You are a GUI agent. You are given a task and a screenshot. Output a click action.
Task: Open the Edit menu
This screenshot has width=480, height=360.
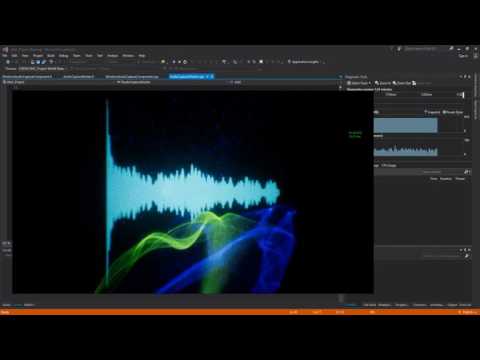coord(15,56)
